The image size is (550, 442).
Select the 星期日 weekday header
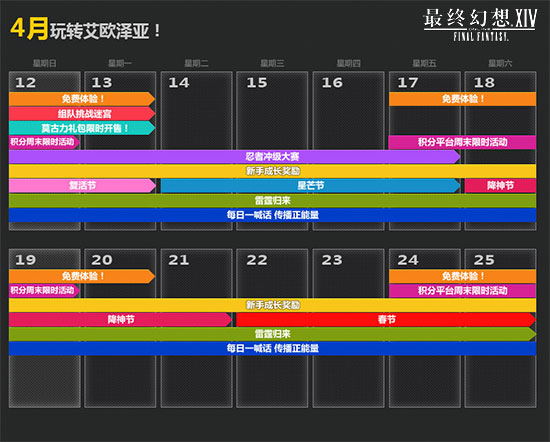[45, 63]
